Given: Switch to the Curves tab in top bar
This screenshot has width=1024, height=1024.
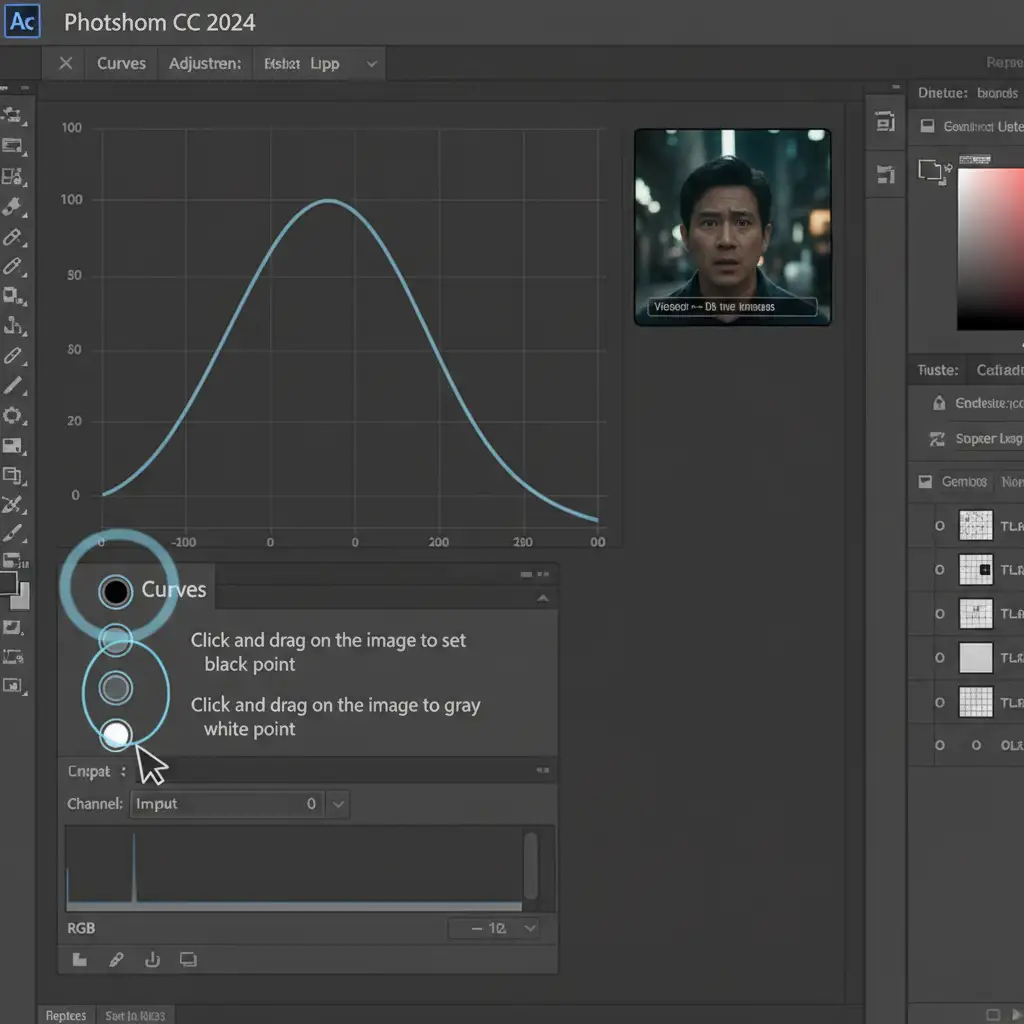Looking at the screenshot, I should 121,64.
